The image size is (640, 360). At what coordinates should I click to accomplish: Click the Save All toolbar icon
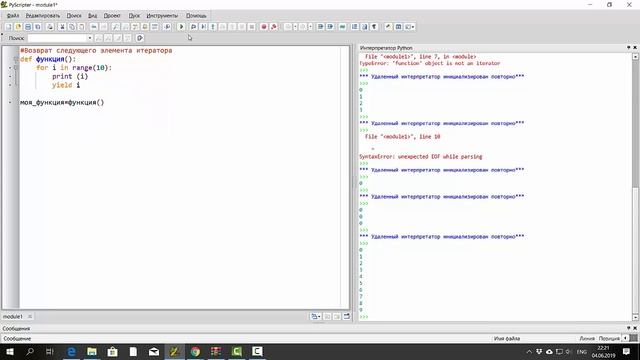coord(38,27)
